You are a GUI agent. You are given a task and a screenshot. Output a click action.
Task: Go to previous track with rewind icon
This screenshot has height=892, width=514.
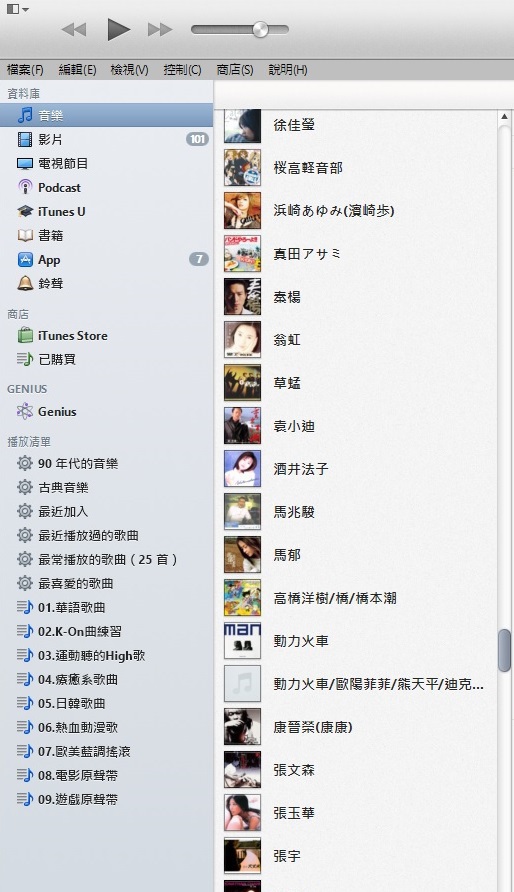pyautogui.click(x=73, y=29)
